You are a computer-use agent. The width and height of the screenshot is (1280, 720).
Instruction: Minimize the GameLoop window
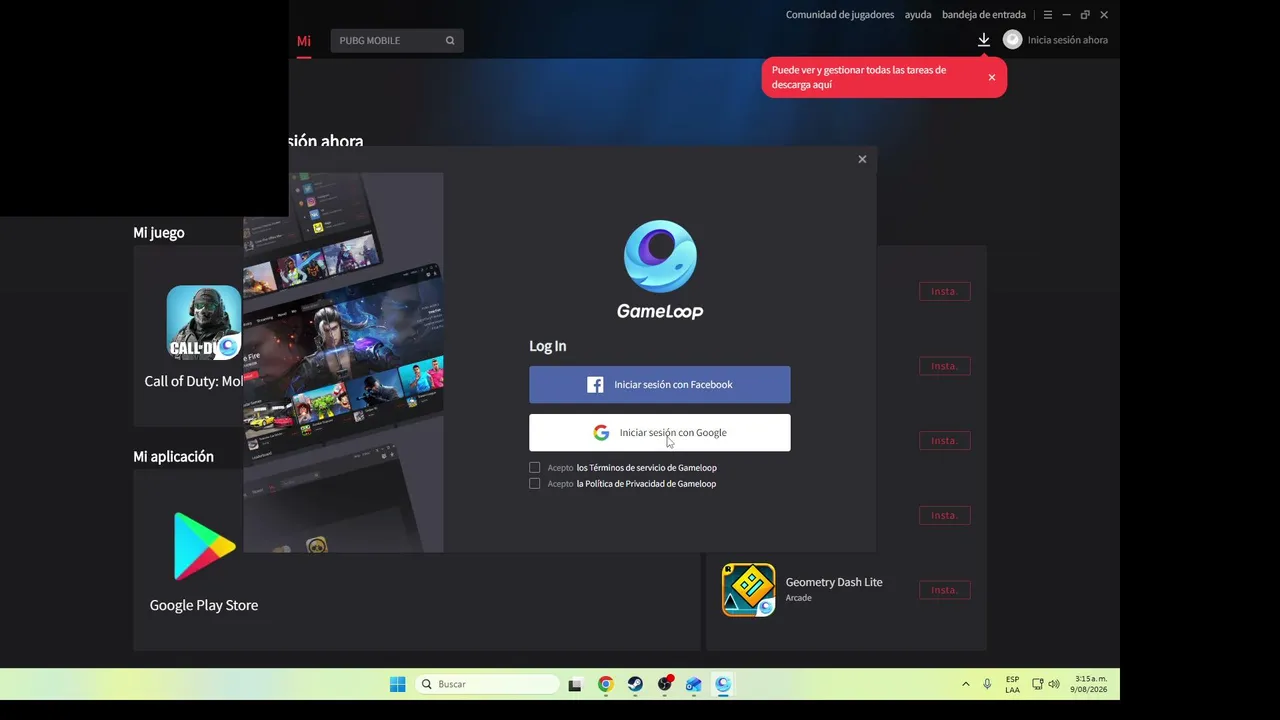1067,15
